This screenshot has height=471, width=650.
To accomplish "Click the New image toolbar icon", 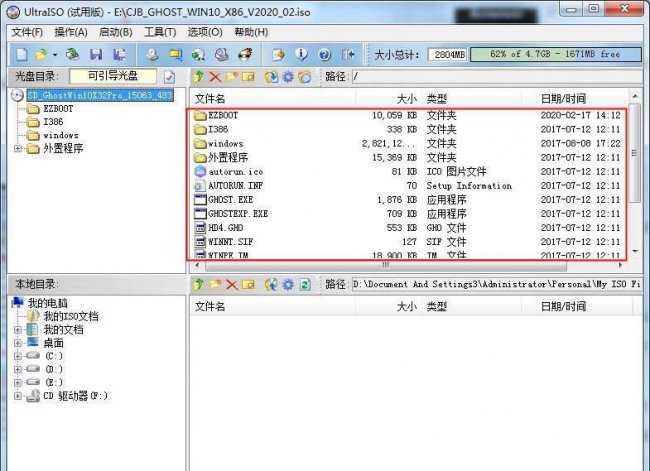I will tap(22, 54).
